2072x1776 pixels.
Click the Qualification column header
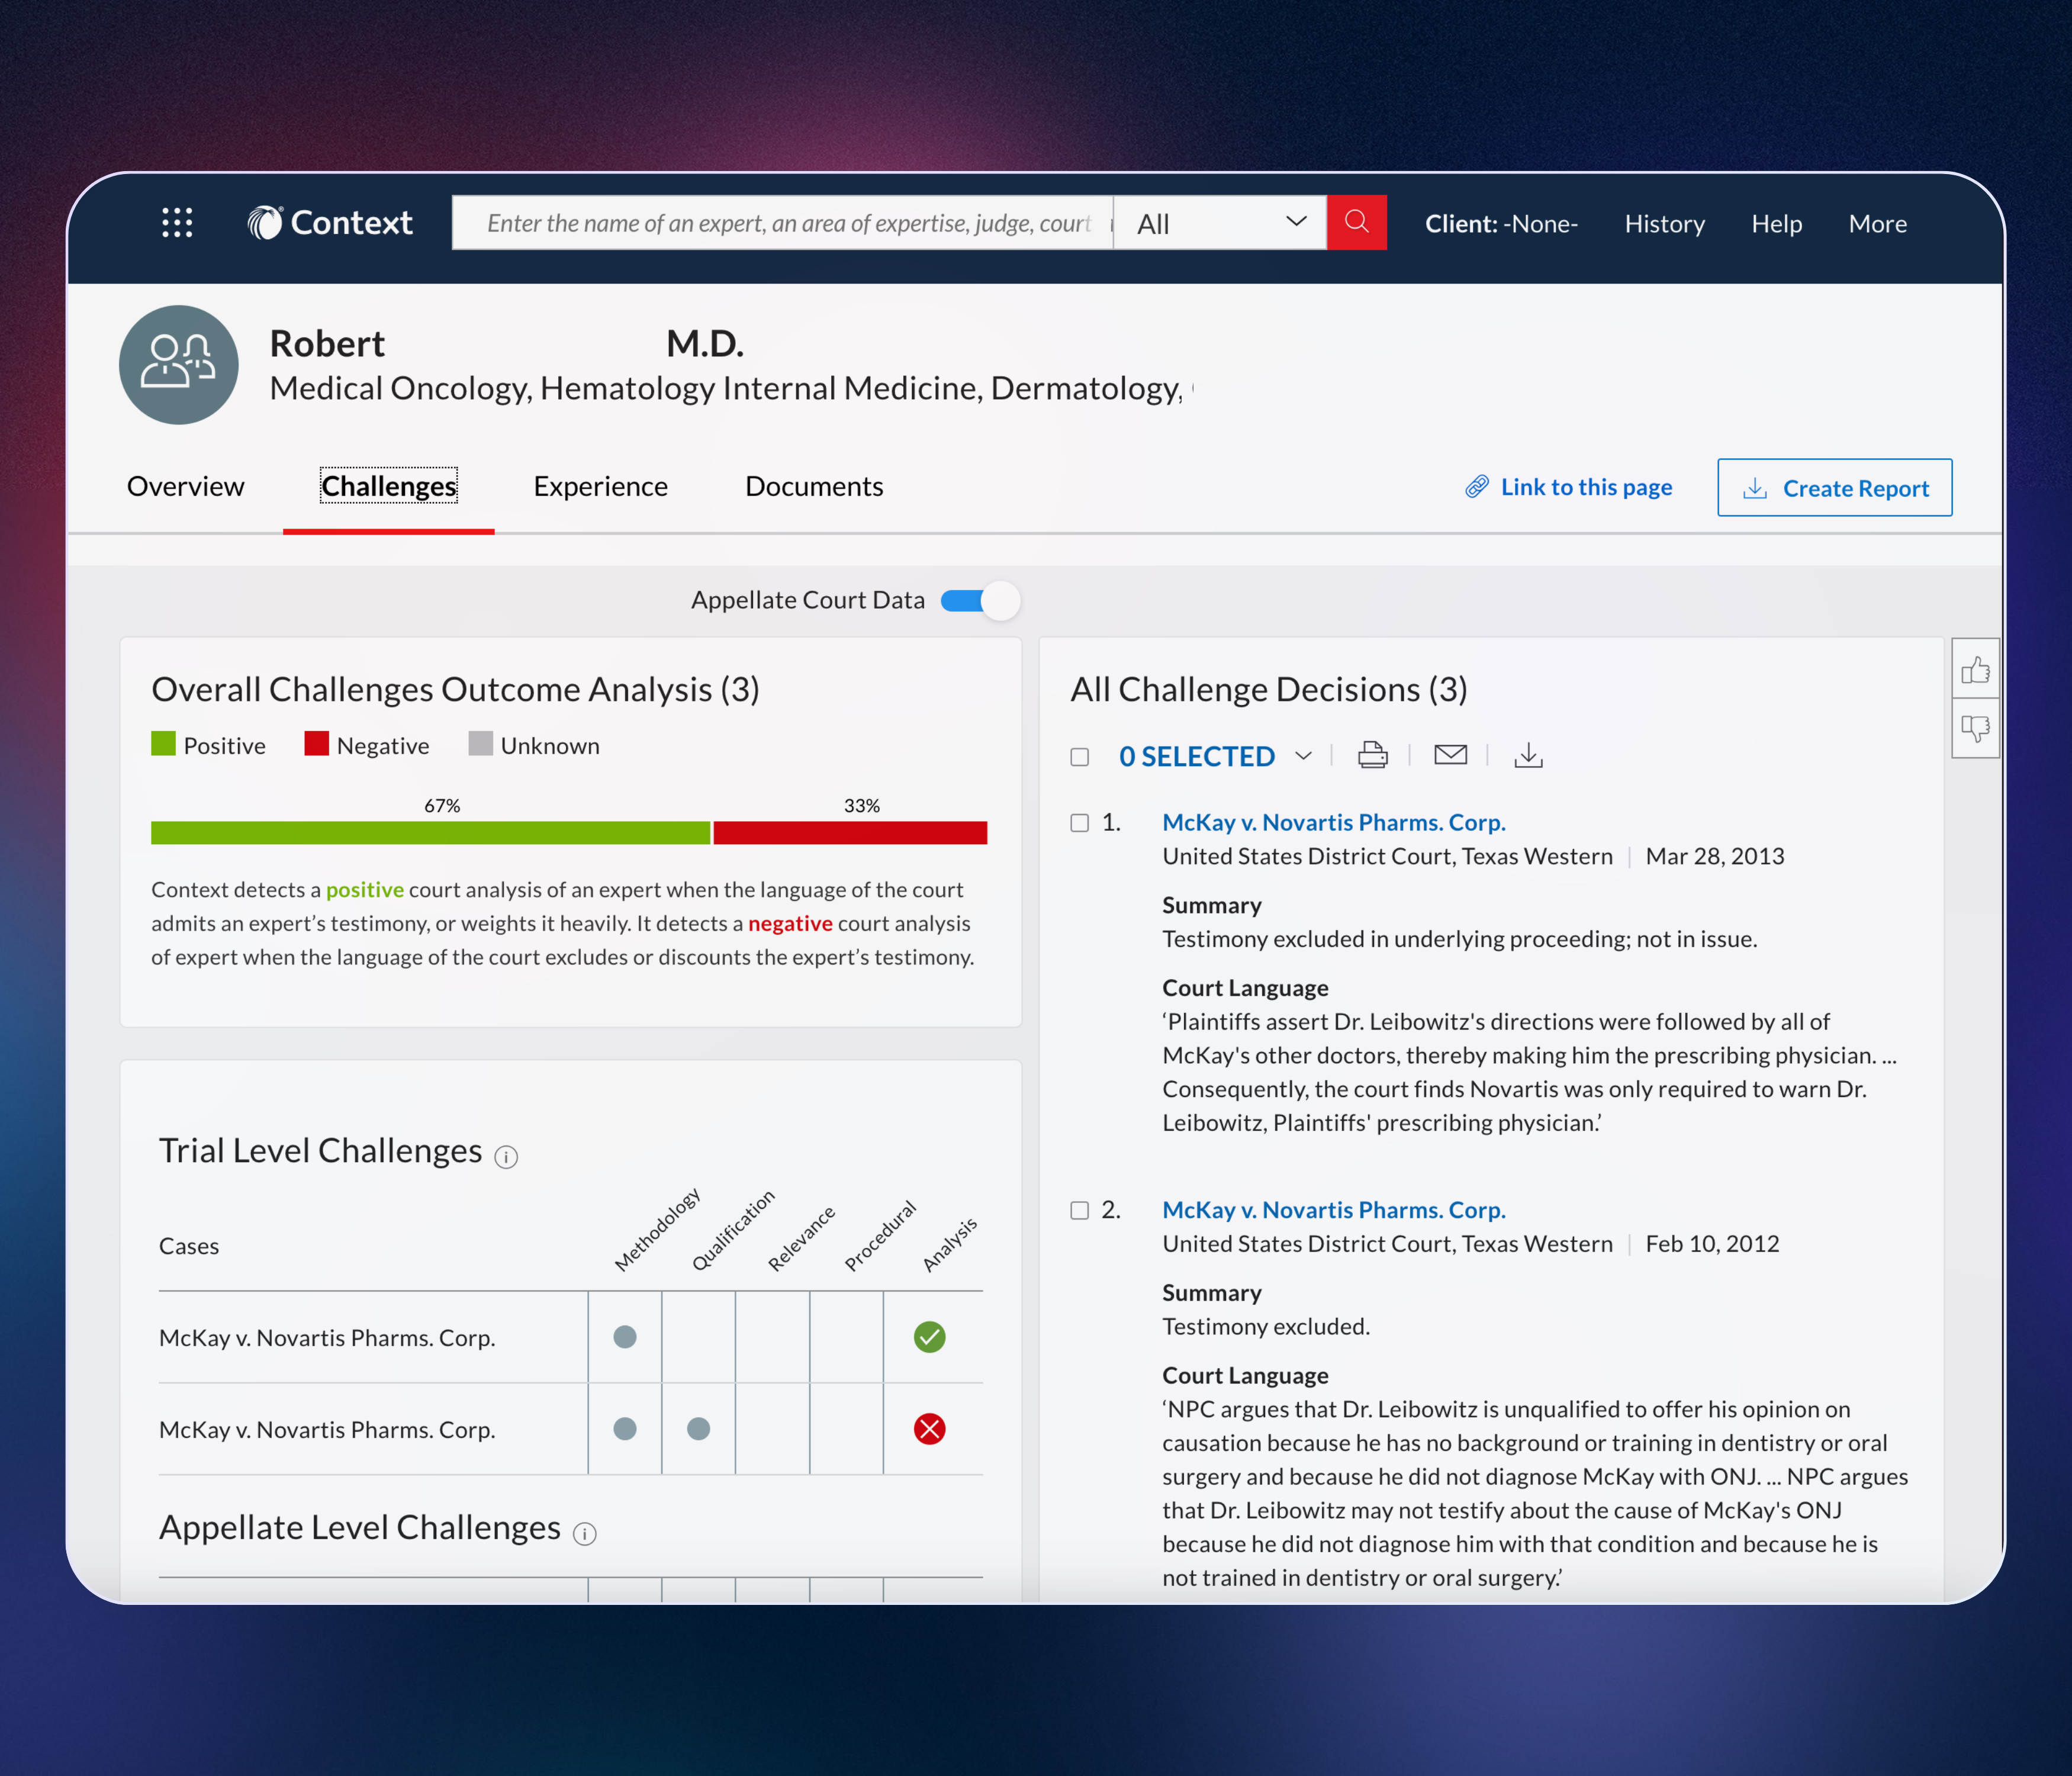pyautogui.click(x=733, y=1230)
